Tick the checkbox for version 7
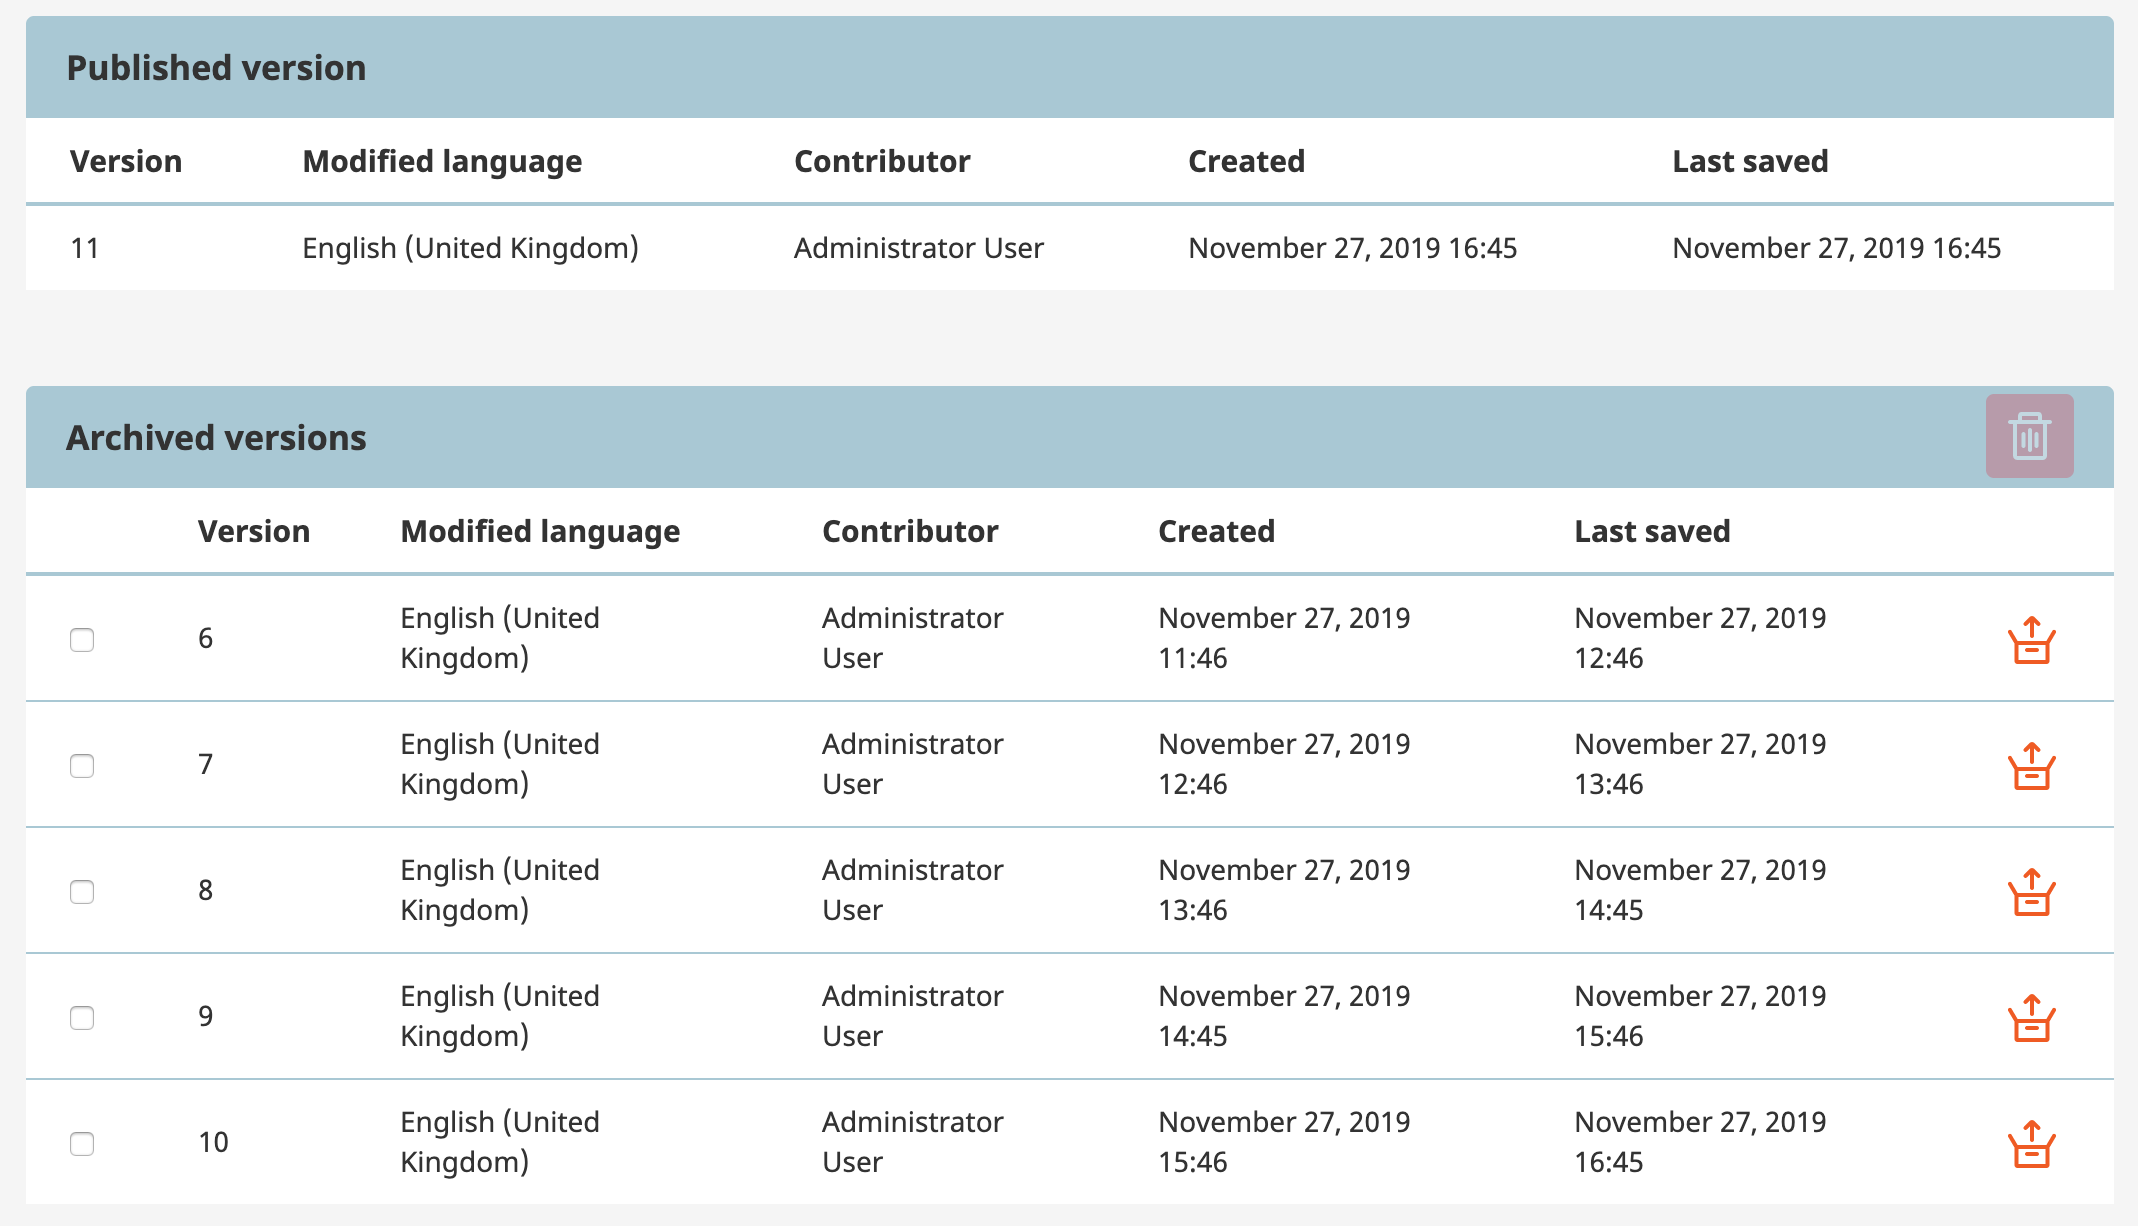This screenshot has height=1226, width=2138. (82, 765)
